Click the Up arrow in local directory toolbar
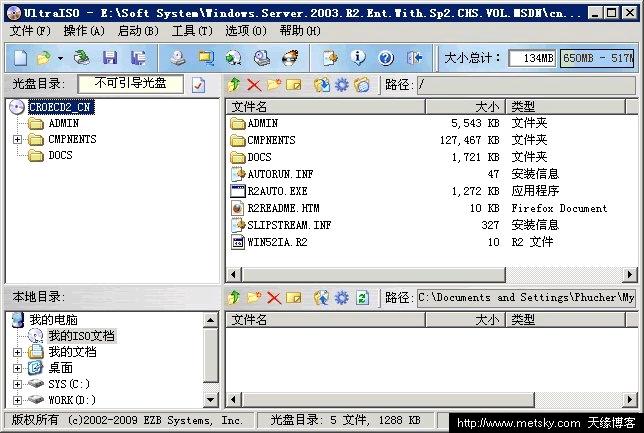Image resolution: width=644 pixels, height=433 pixels. [x=234, y=297]
